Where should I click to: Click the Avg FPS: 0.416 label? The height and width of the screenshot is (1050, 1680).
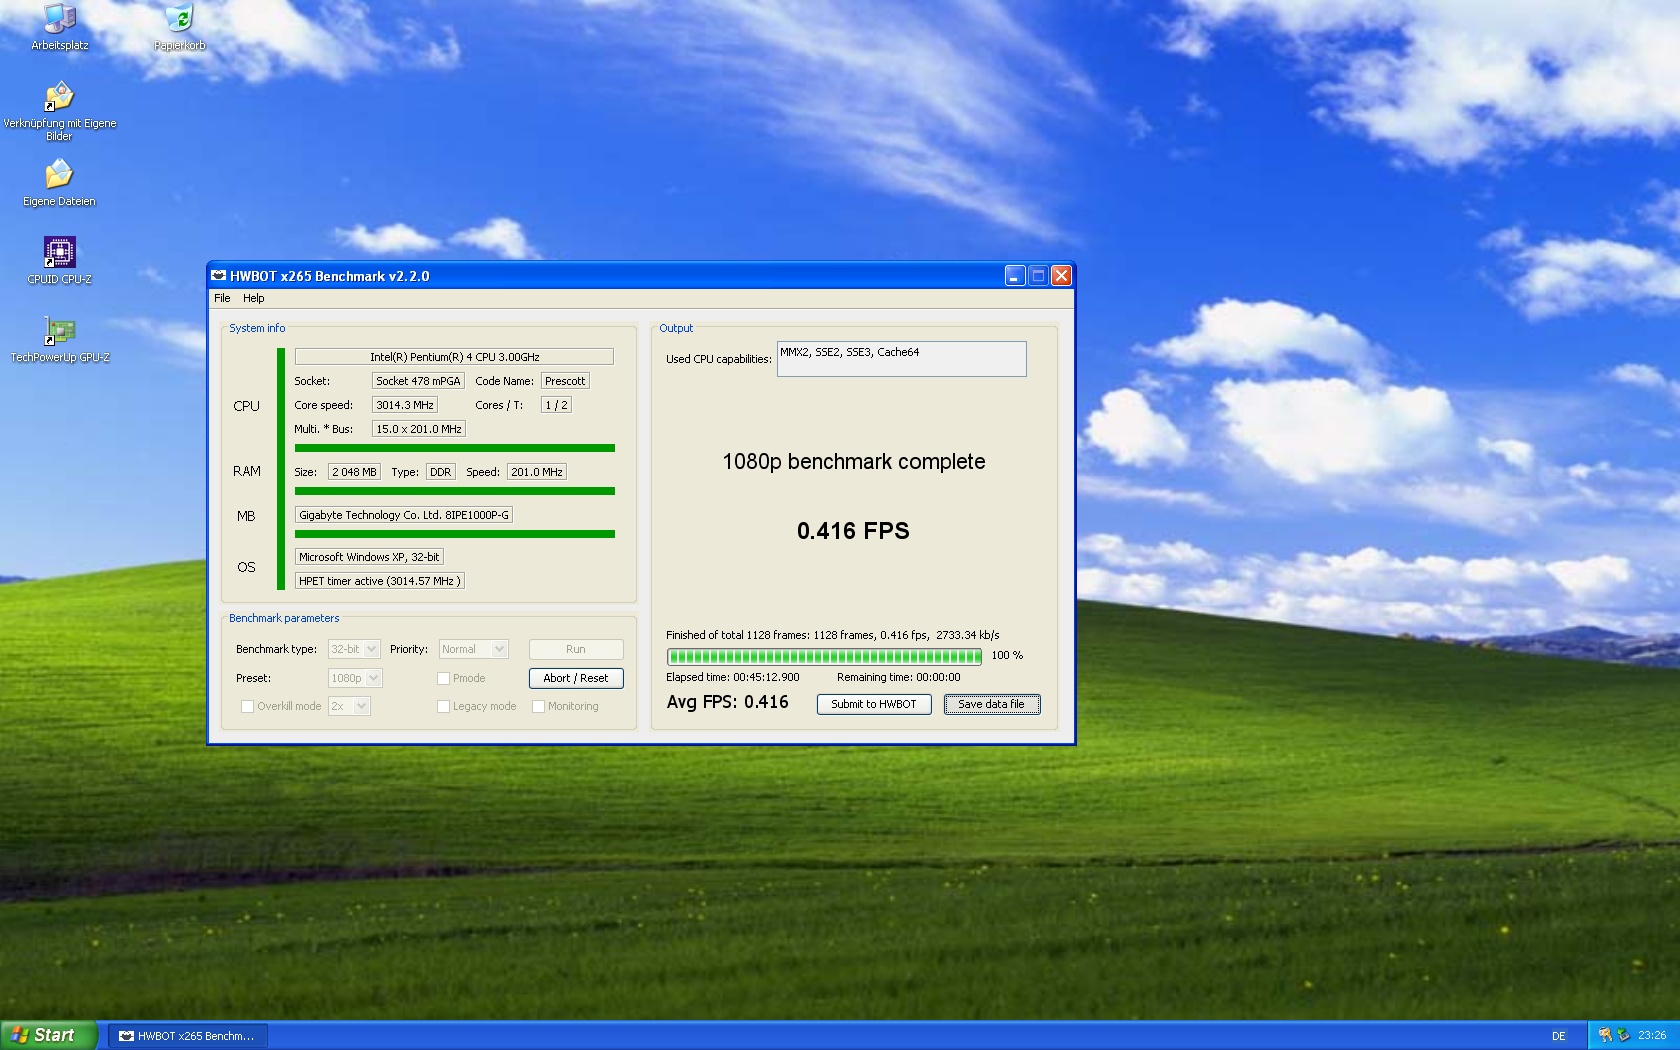(727, 702)
